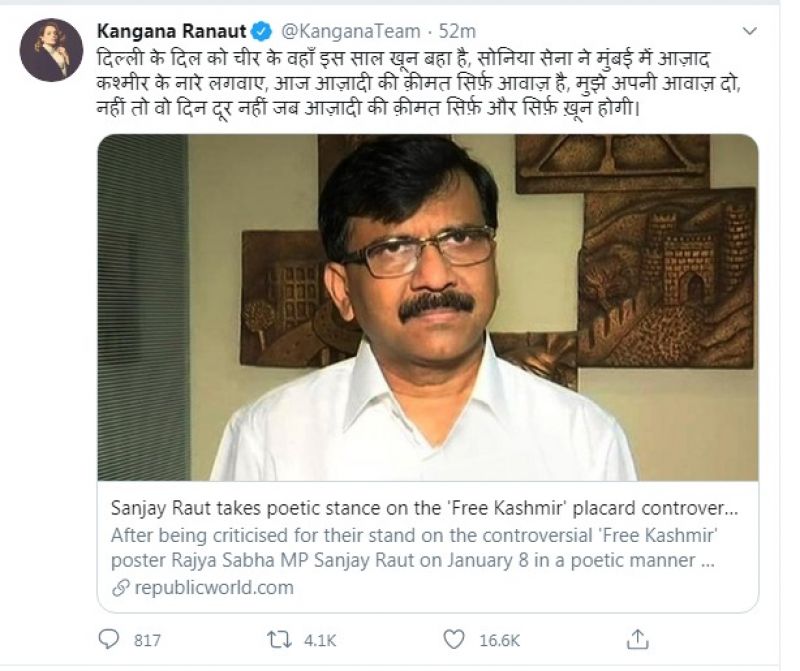Click the reply speech bubble icon
The image size is (800, 671).
pos(109,638)
